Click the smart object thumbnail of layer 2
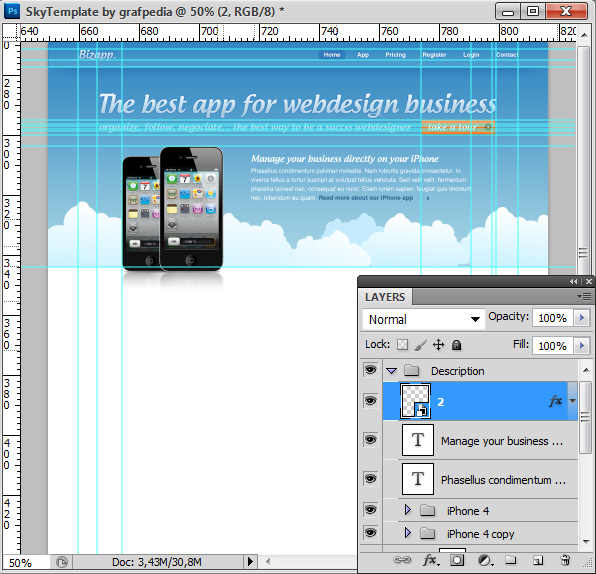Image resolution: width=596 pixels, height=574 pixels. pos(415,401)
